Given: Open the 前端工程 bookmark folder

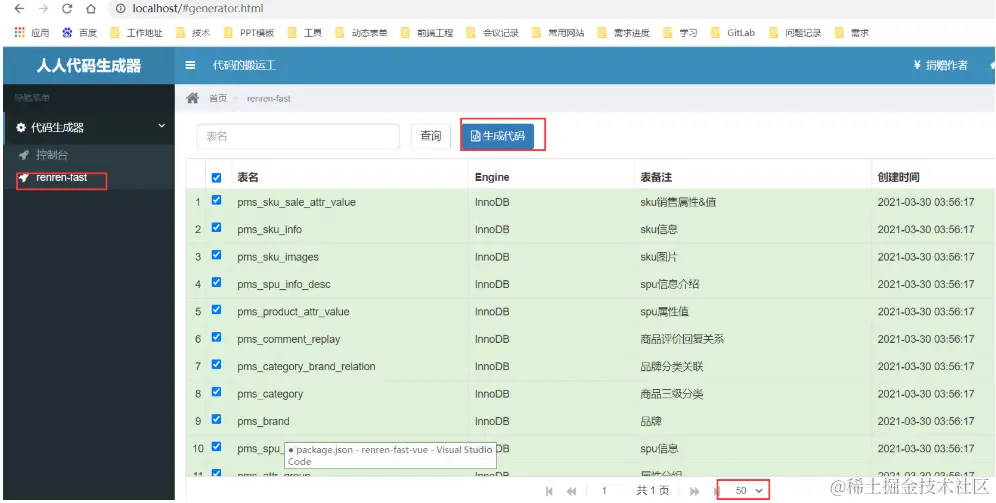Looking at the screenshot, I should click(x=427, y=33).
